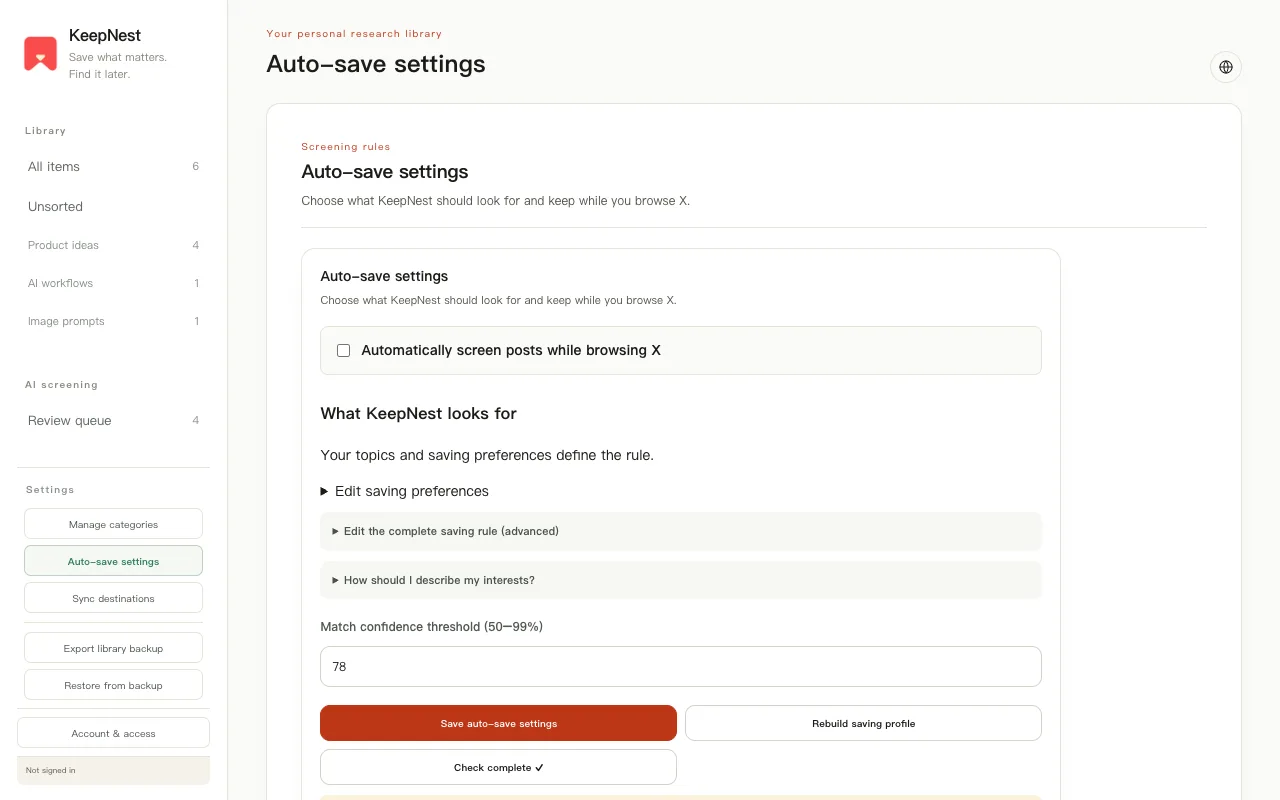Click the Check complete button
Image resolution: width=1280 pixels, height=800 pixels.
498,767
